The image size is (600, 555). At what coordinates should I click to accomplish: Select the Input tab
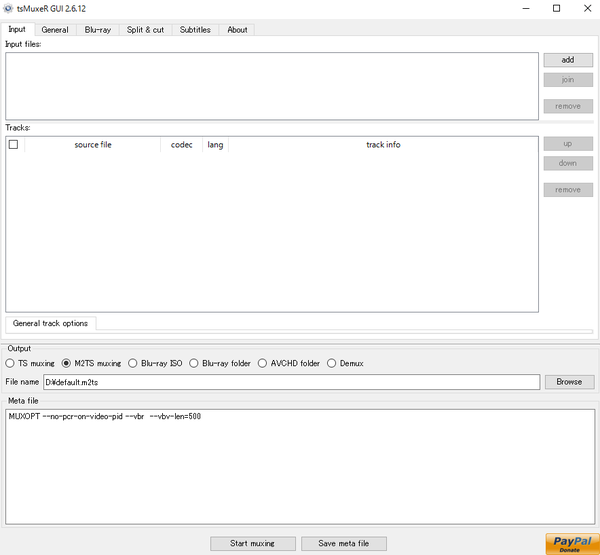[17, 29]
